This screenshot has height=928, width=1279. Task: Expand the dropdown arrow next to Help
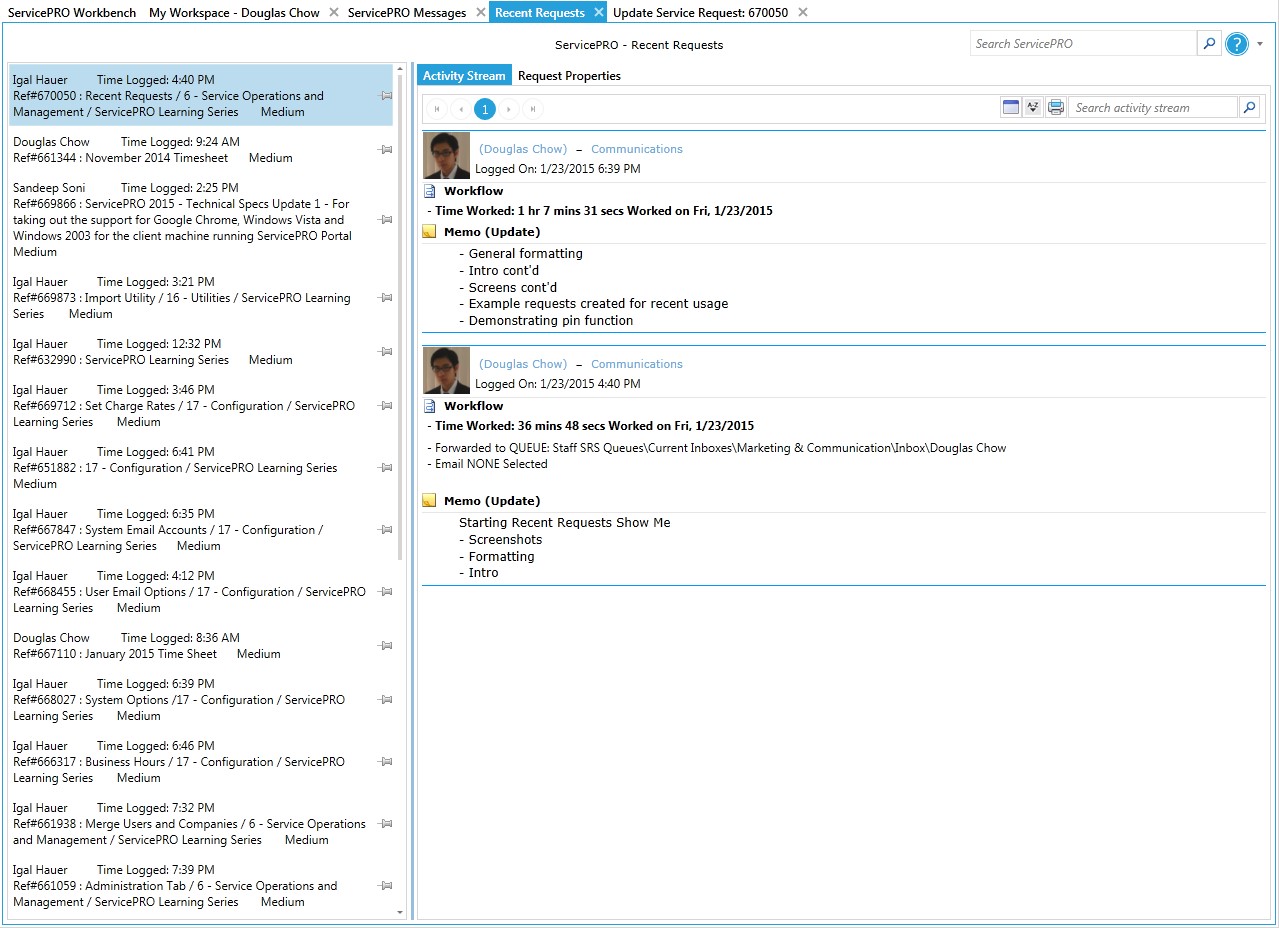tap(1260, 44)
